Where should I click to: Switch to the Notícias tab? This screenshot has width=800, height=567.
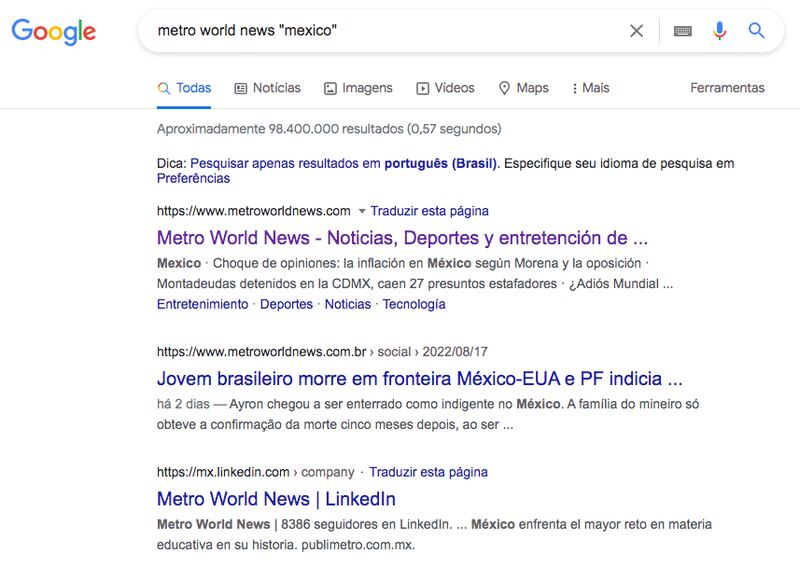point(267,88)
